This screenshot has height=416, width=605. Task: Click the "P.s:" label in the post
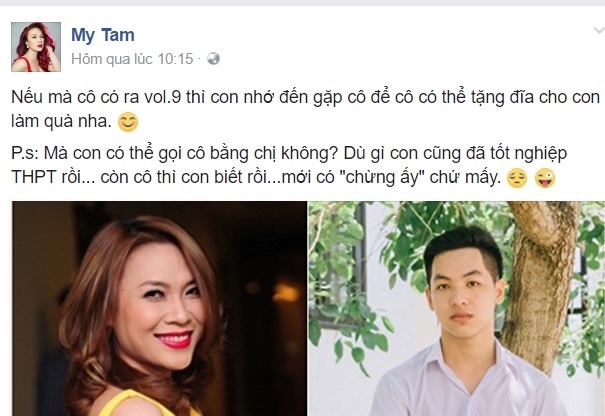pos(25,154)
